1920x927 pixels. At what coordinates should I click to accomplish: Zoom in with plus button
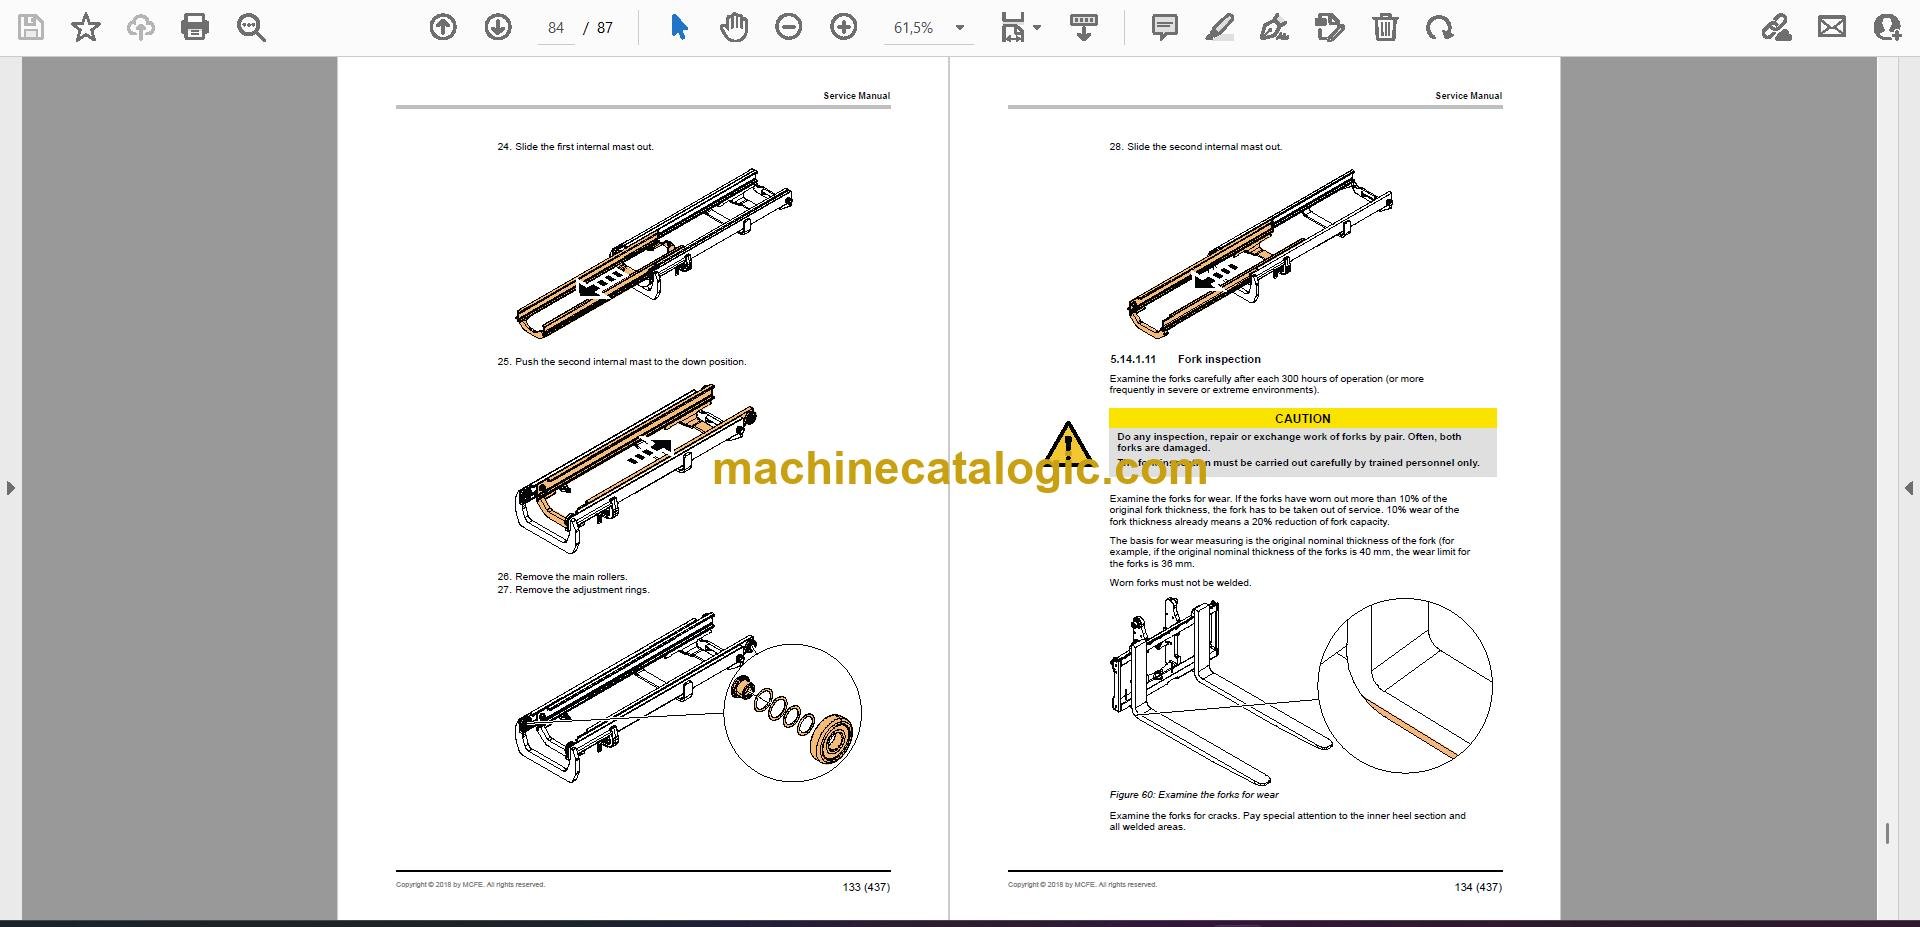click(x=844, y=27)
